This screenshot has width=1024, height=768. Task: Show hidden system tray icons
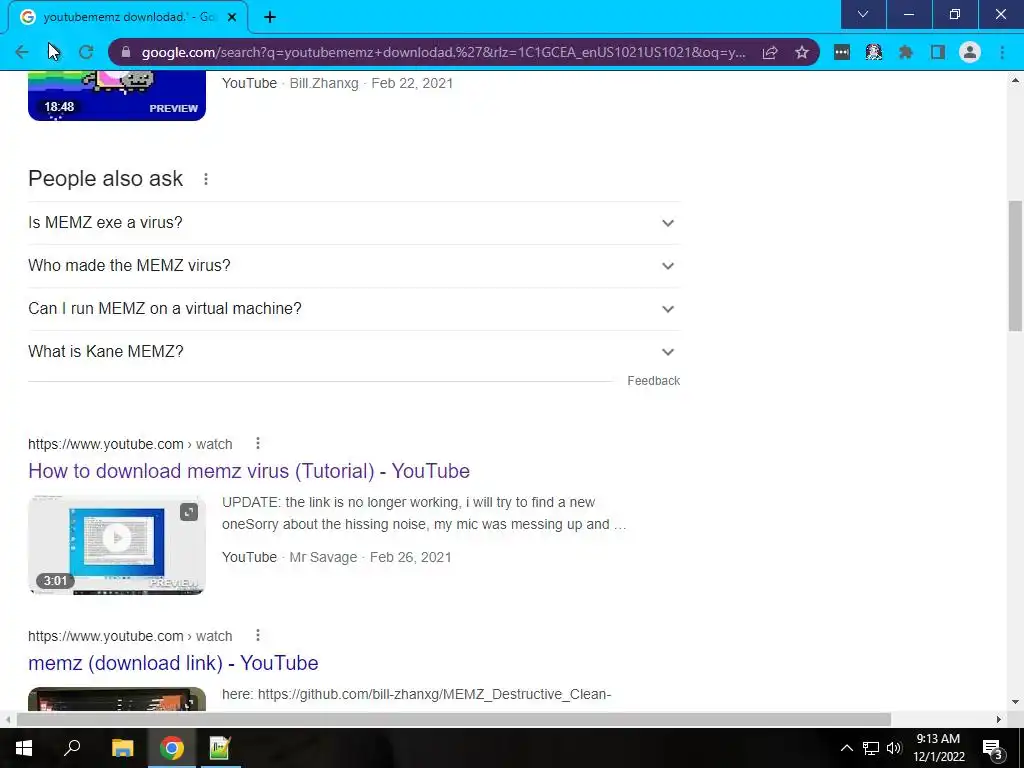click(846, 748)
